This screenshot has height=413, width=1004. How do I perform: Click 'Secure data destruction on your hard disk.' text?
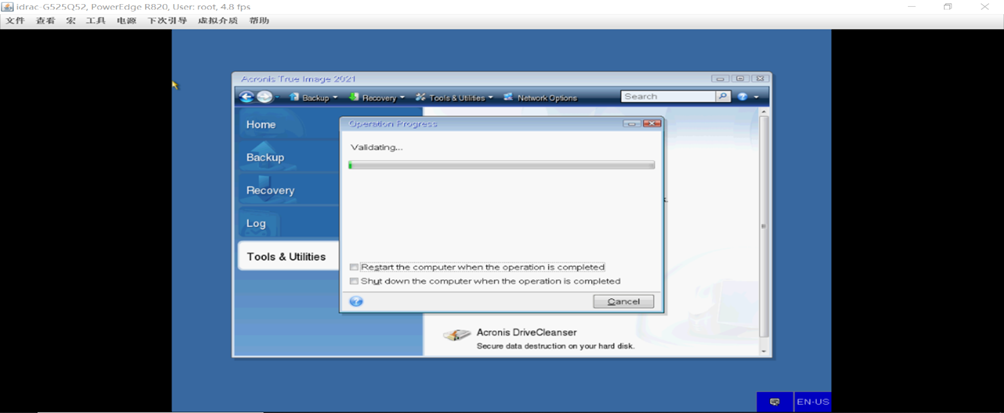(556, 346)
